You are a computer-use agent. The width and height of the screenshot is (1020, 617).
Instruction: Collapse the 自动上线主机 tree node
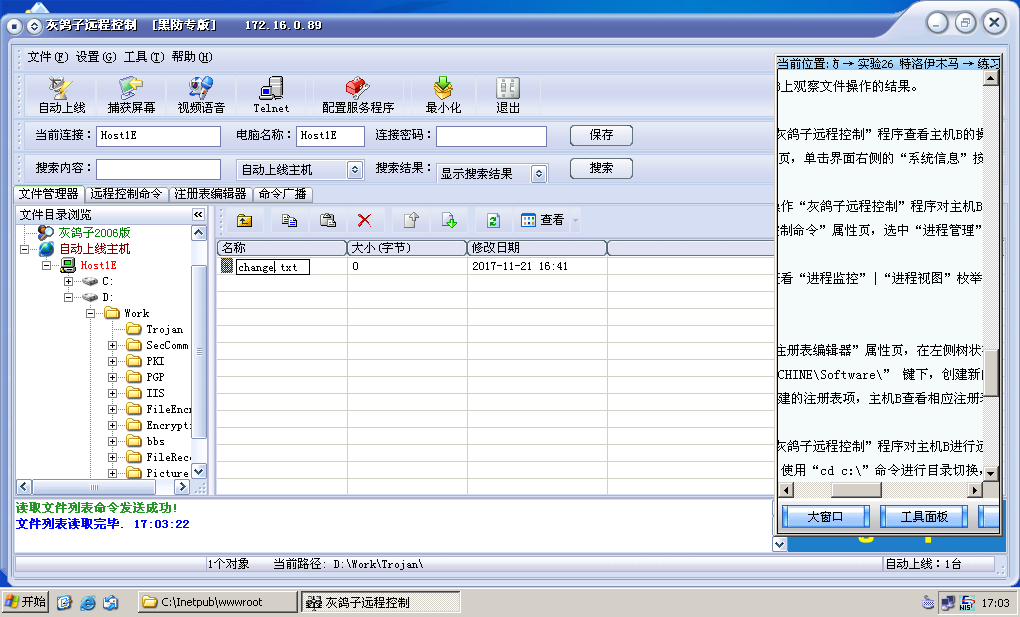(25, 249)
